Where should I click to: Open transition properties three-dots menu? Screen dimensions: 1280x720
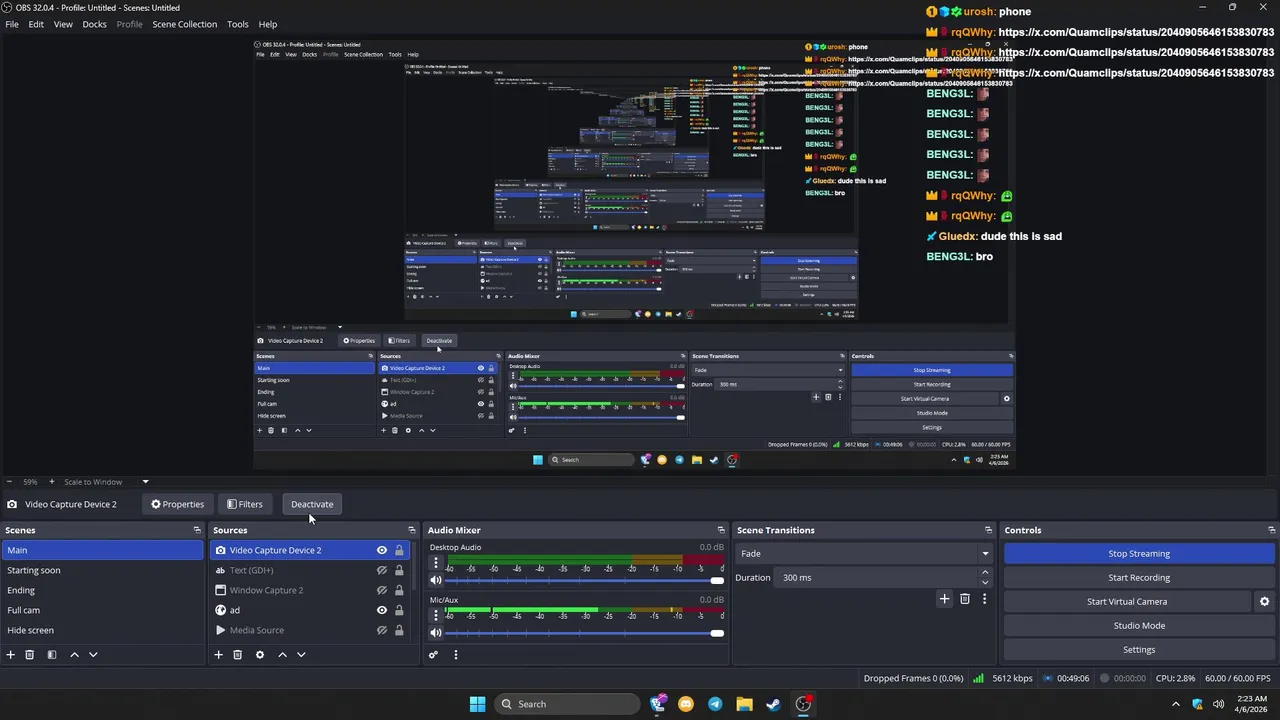point(984,599)
